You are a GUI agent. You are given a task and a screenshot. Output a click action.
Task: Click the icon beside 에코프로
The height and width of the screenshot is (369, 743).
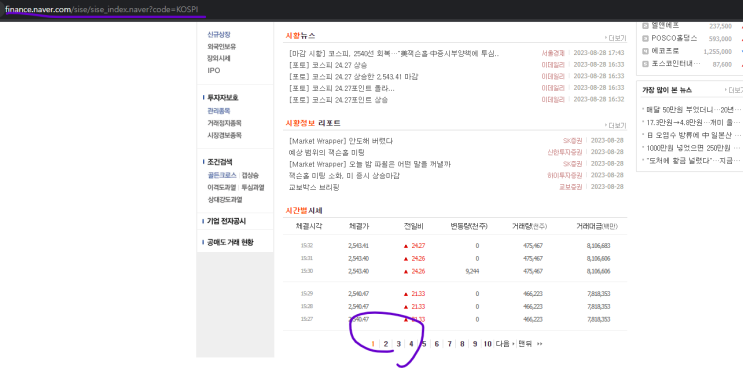(x=645, y=51)
